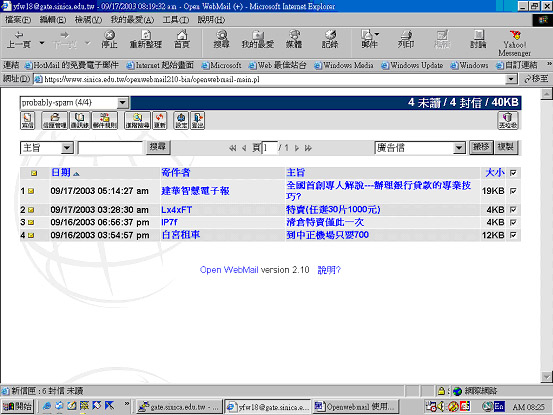This screenshot has height=415, width=553.
Task: Open mail filter rules (郵件規則) icon
Action: pos(105,121)
